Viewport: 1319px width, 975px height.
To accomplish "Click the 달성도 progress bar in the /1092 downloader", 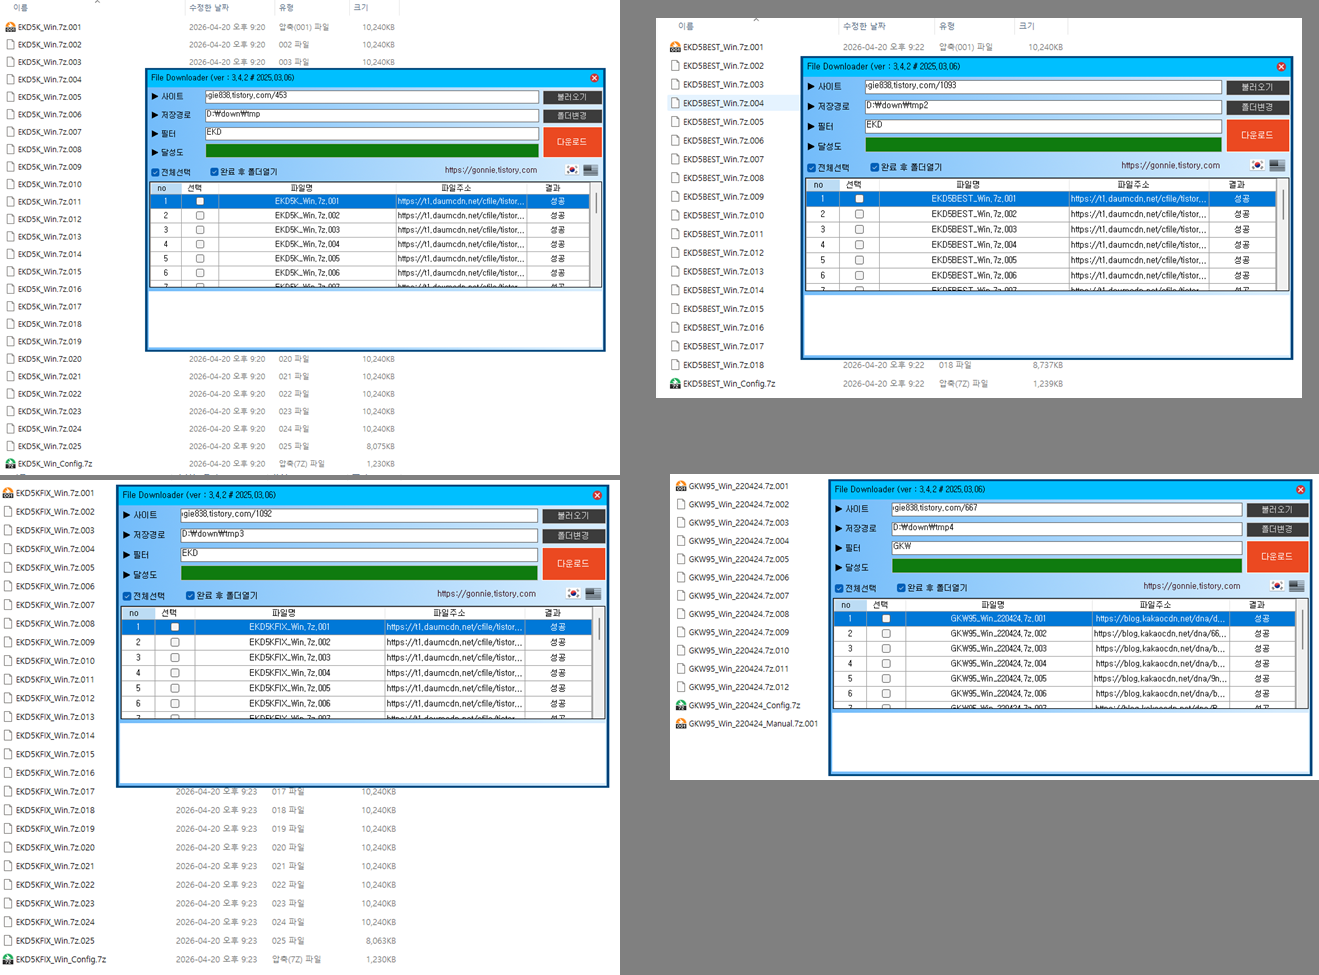I will (359, 574).
